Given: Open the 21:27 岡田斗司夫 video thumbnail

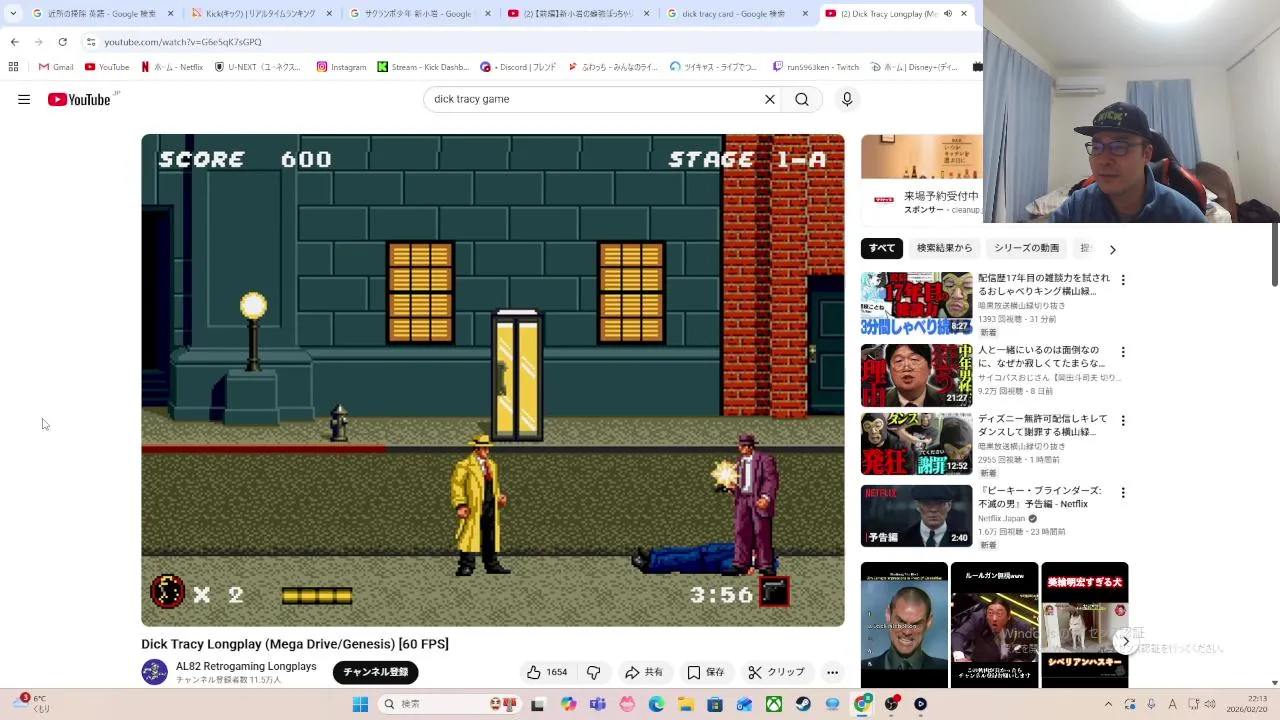Looking at the screenshot, I should point(916,375).
